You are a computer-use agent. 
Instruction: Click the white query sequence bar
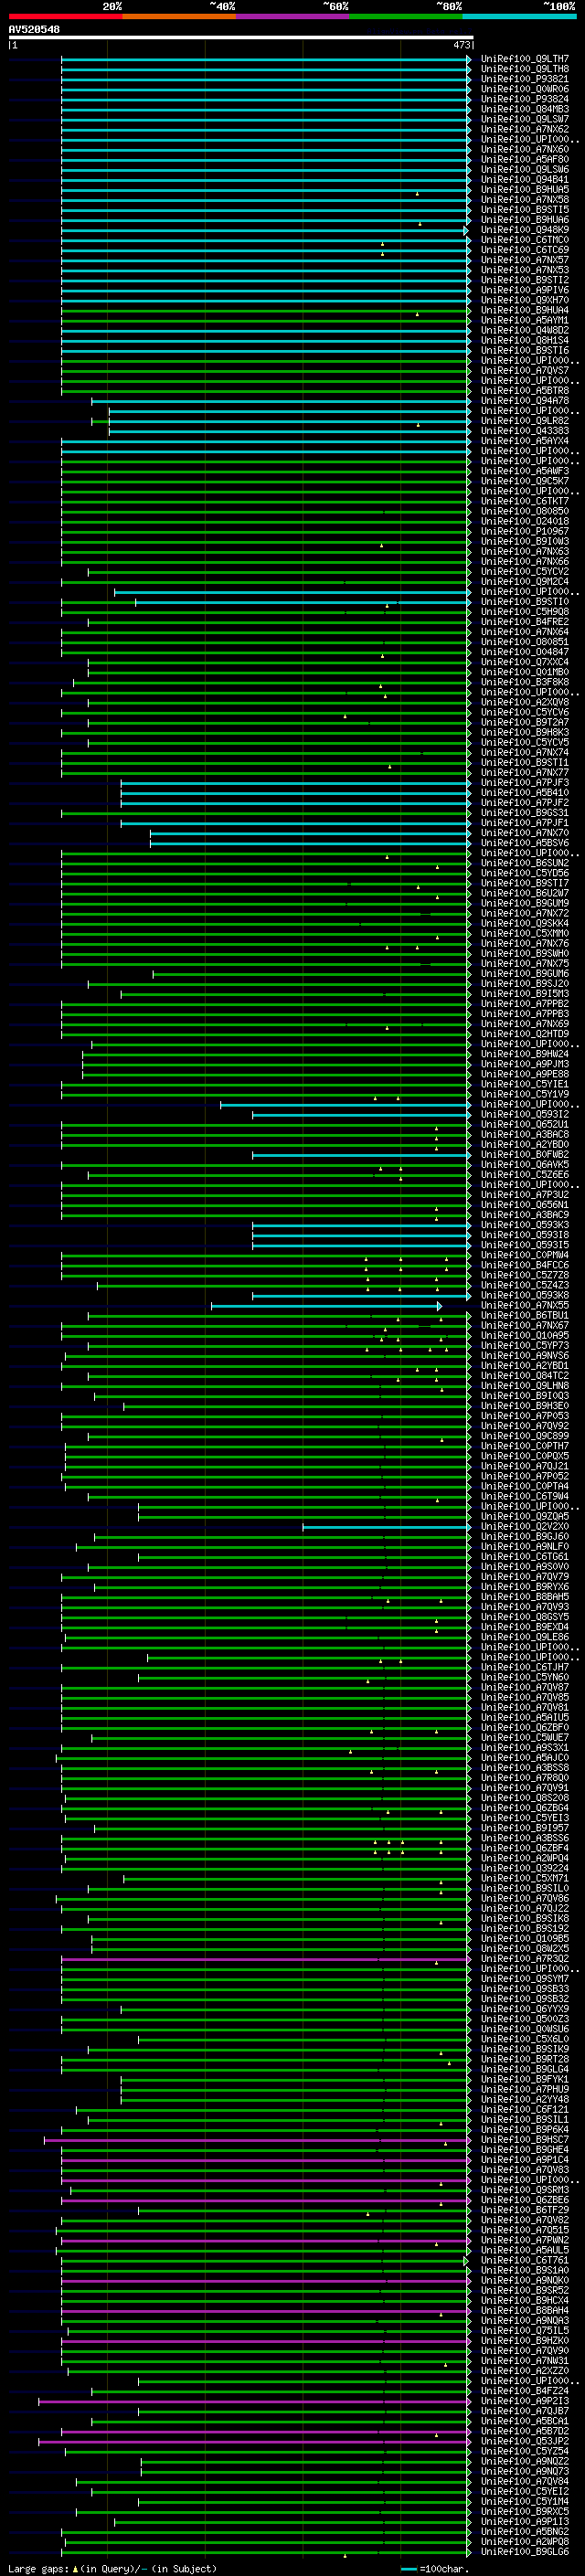(241, 37)
